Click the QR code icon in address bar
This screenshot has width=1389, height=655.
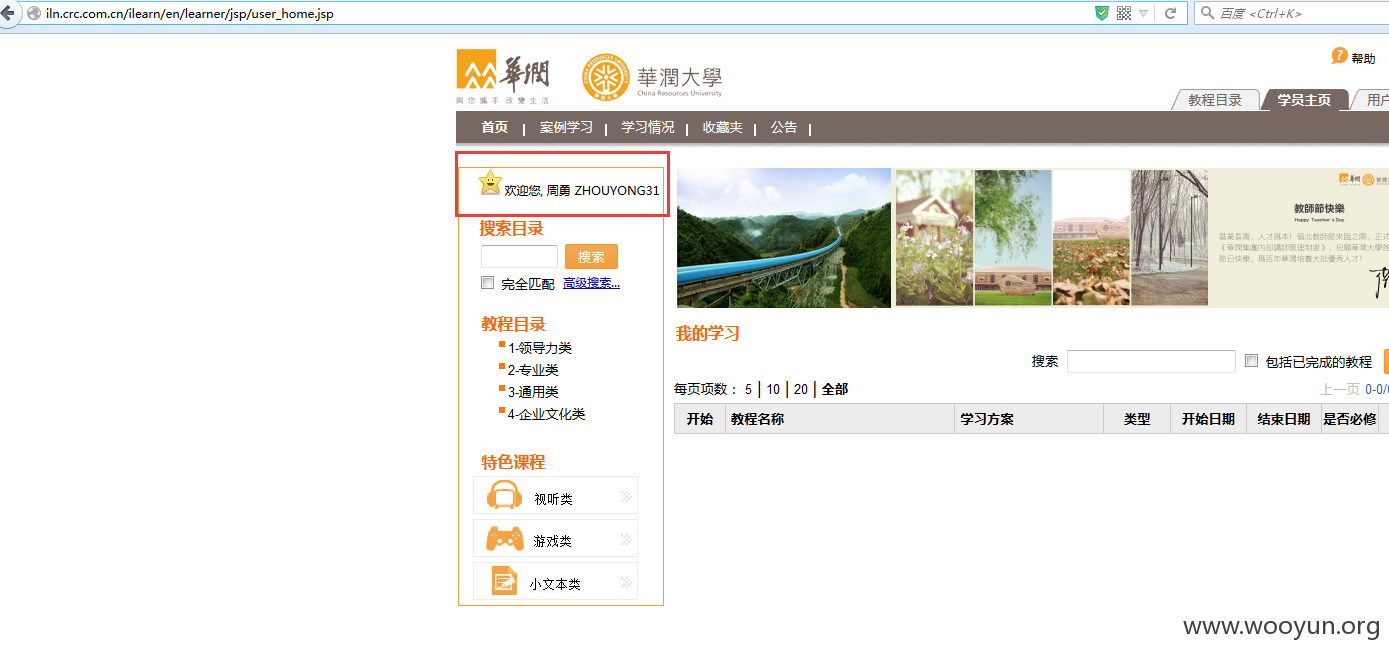[1124, 13]
